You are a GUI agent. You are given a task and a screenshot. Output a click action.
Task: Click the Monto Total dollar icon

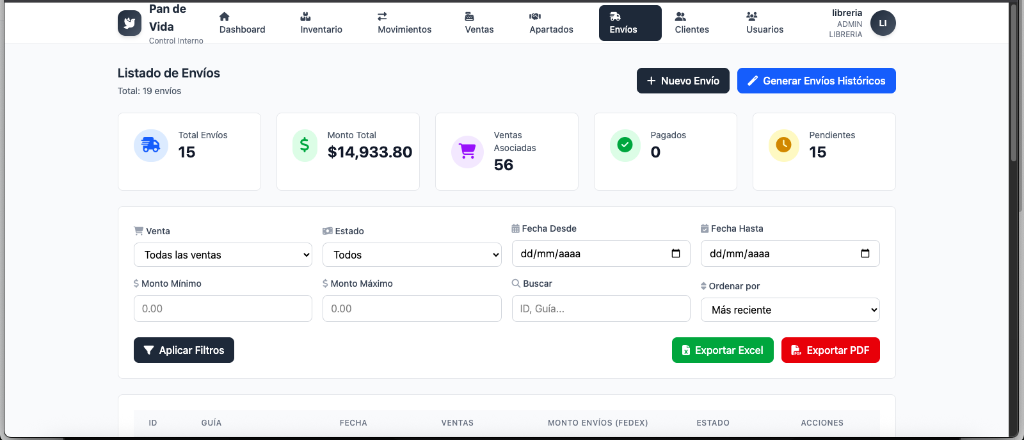(x=305, y=145)
